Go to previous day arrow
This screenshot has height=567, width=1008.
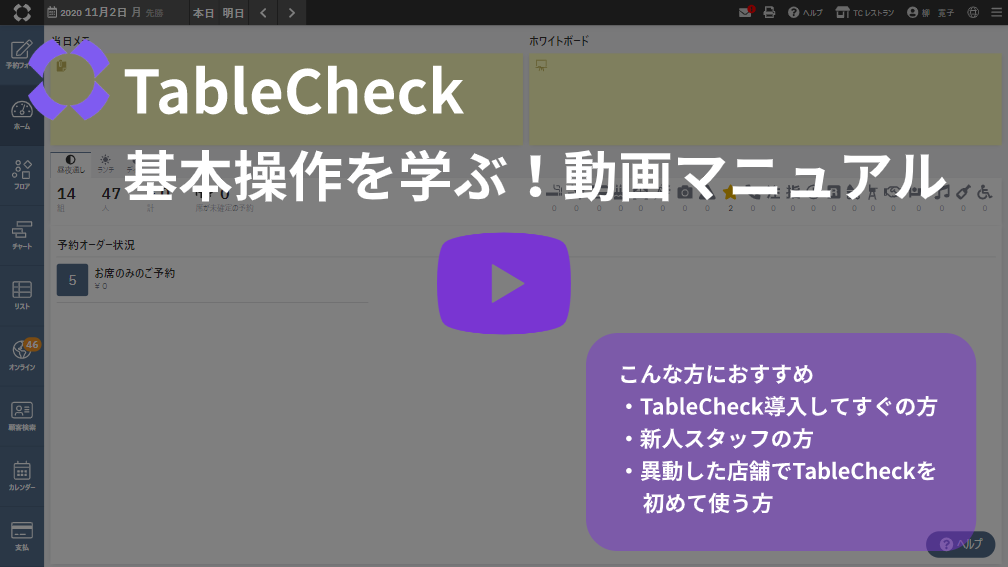point(263,13)
